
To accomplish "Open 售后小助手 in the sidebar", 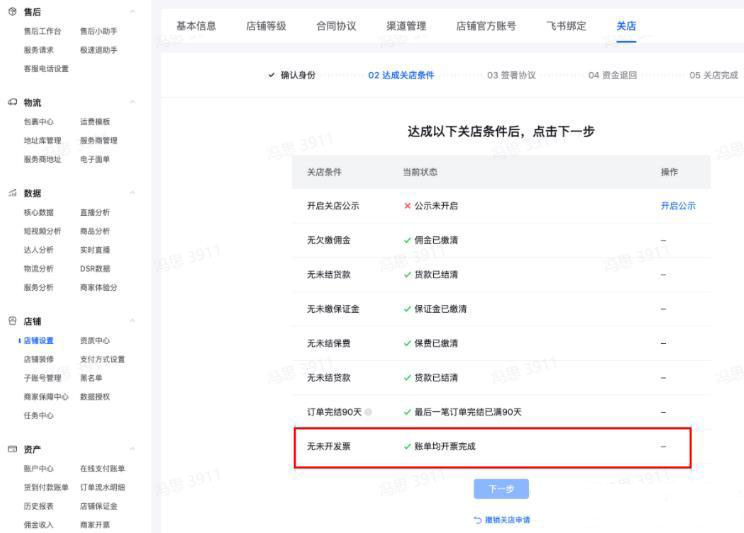I will pos(99,31).
